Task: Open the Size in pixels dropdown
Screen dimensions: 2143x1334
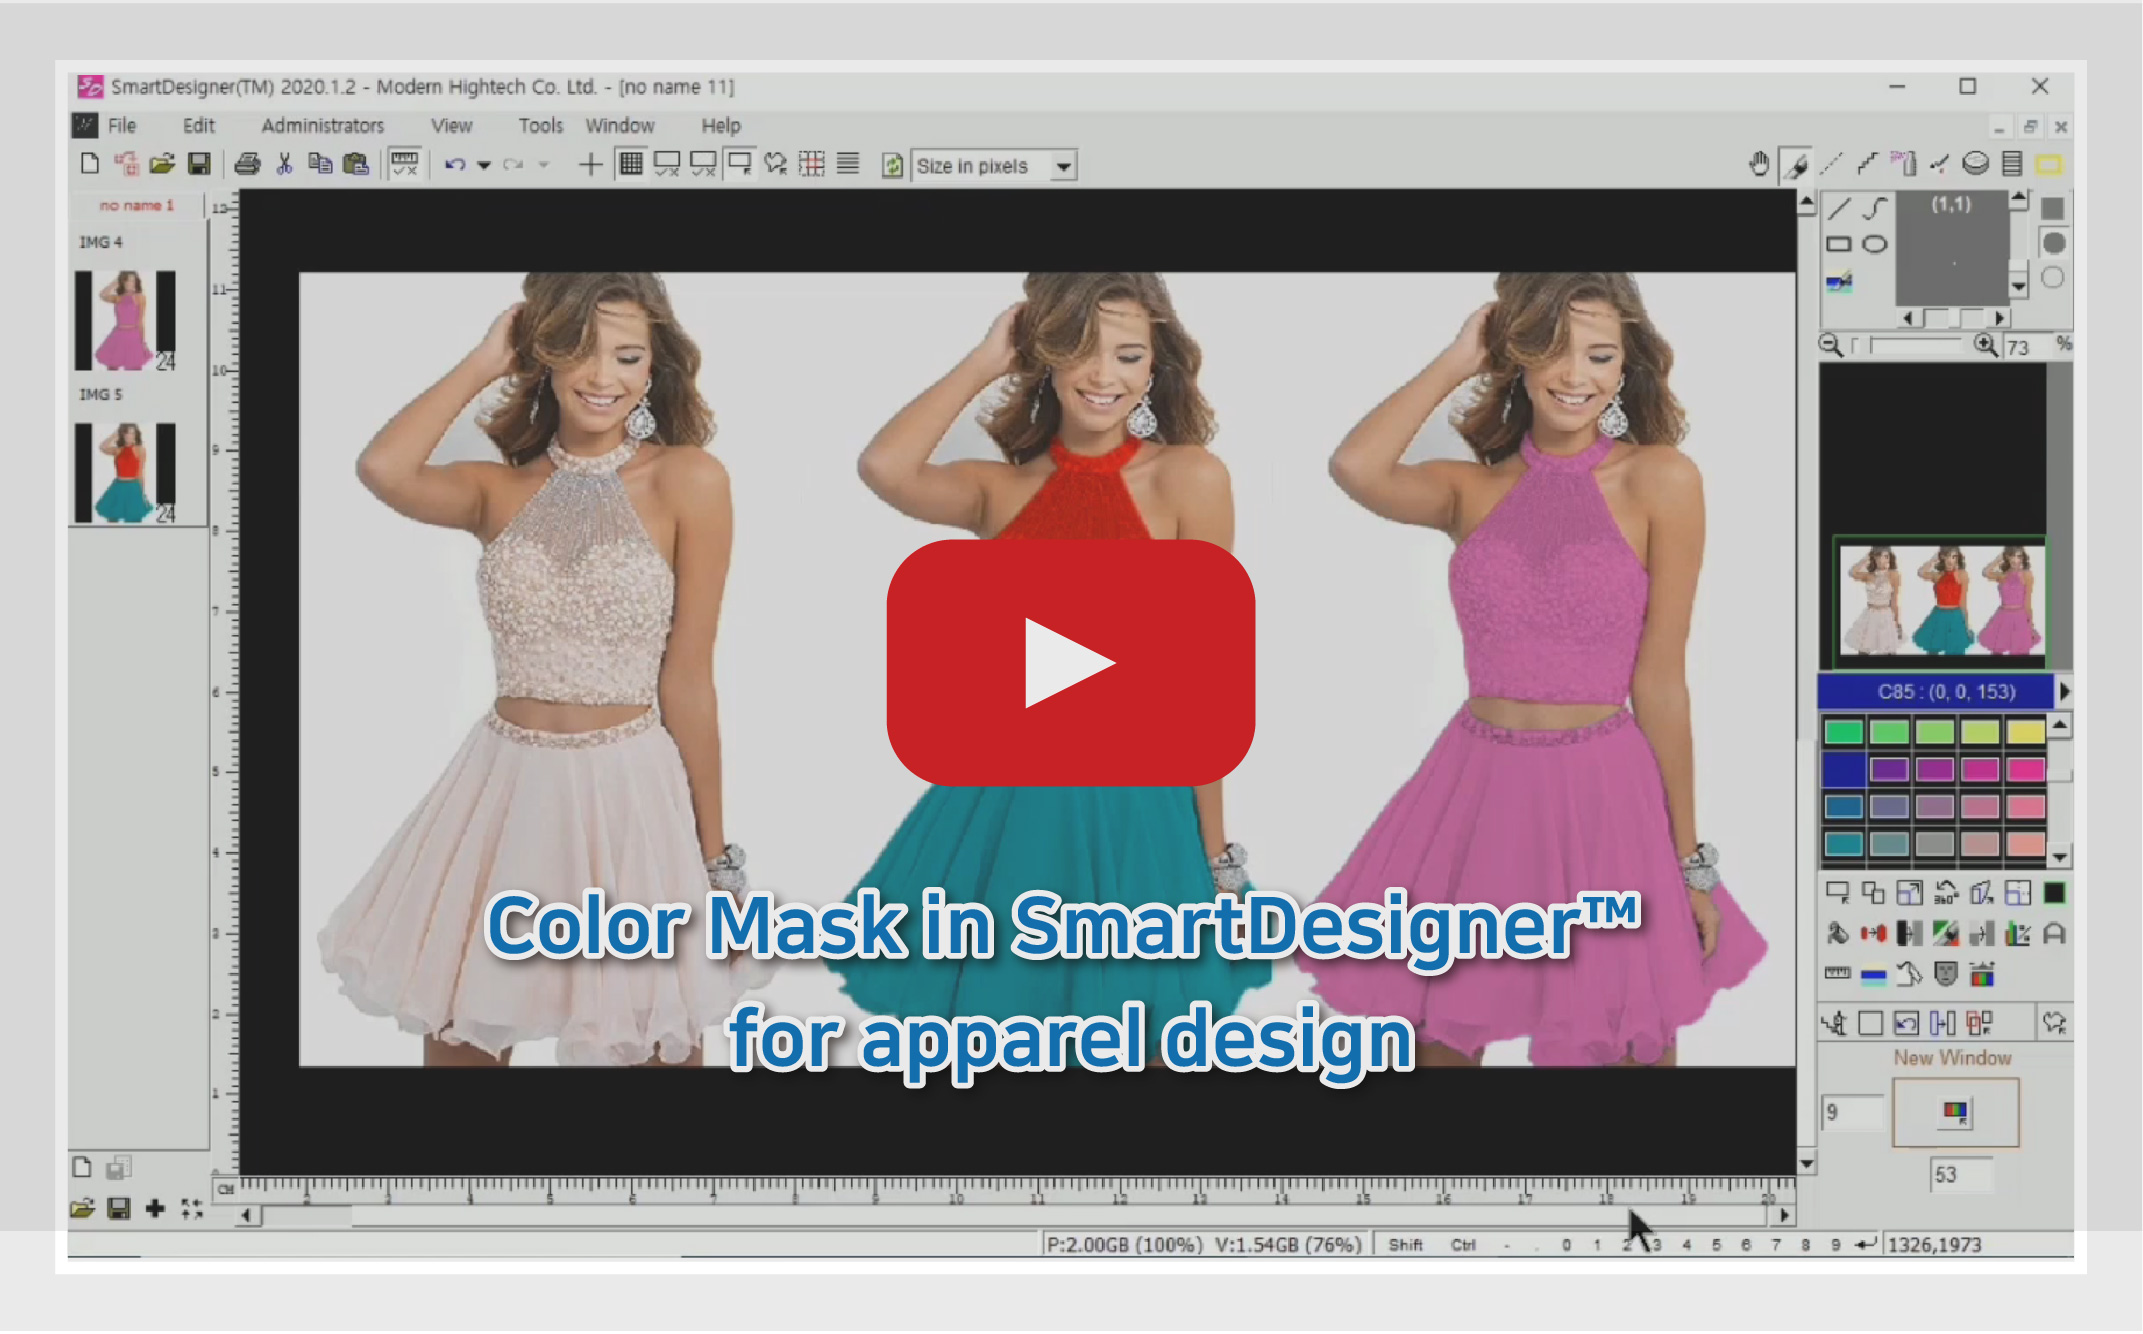Action: pos(1064,166)
